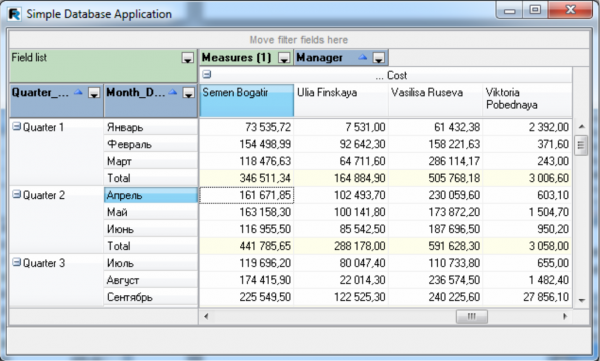
Task: Click the vertical scrollbar up arrow
Action: 581,126
